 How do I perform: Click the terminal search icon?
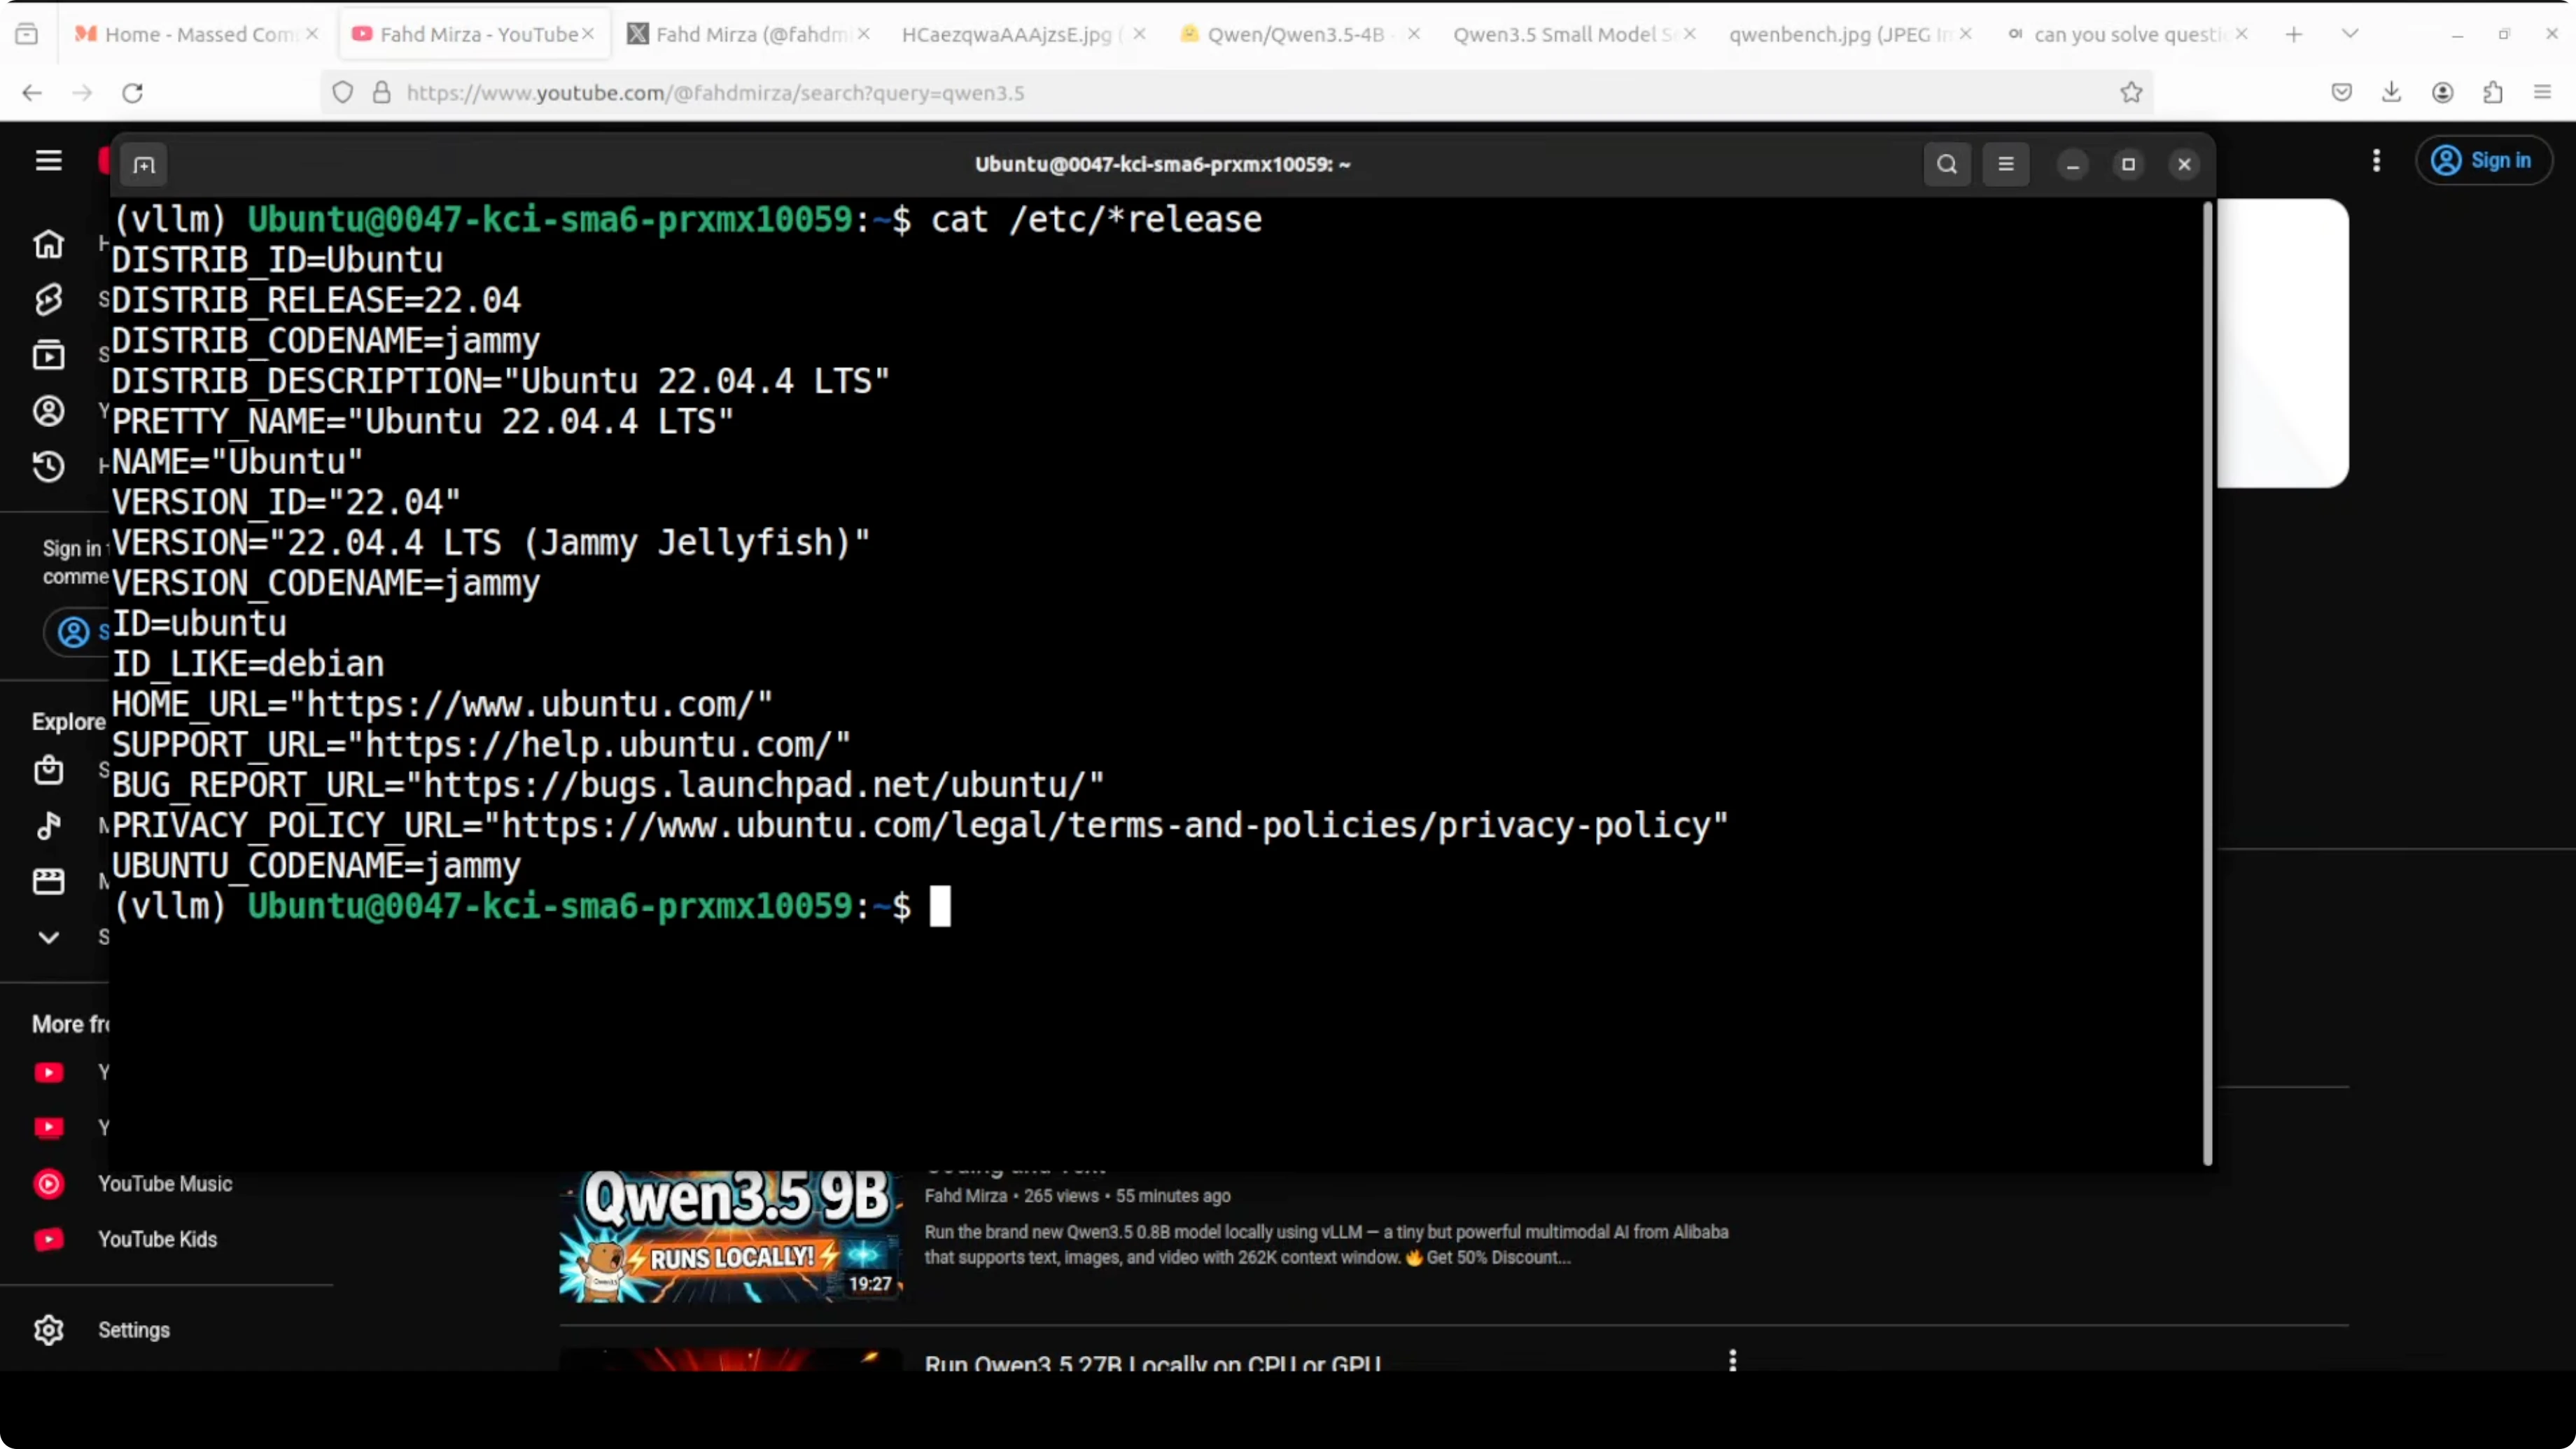(x=1946, y=164)
